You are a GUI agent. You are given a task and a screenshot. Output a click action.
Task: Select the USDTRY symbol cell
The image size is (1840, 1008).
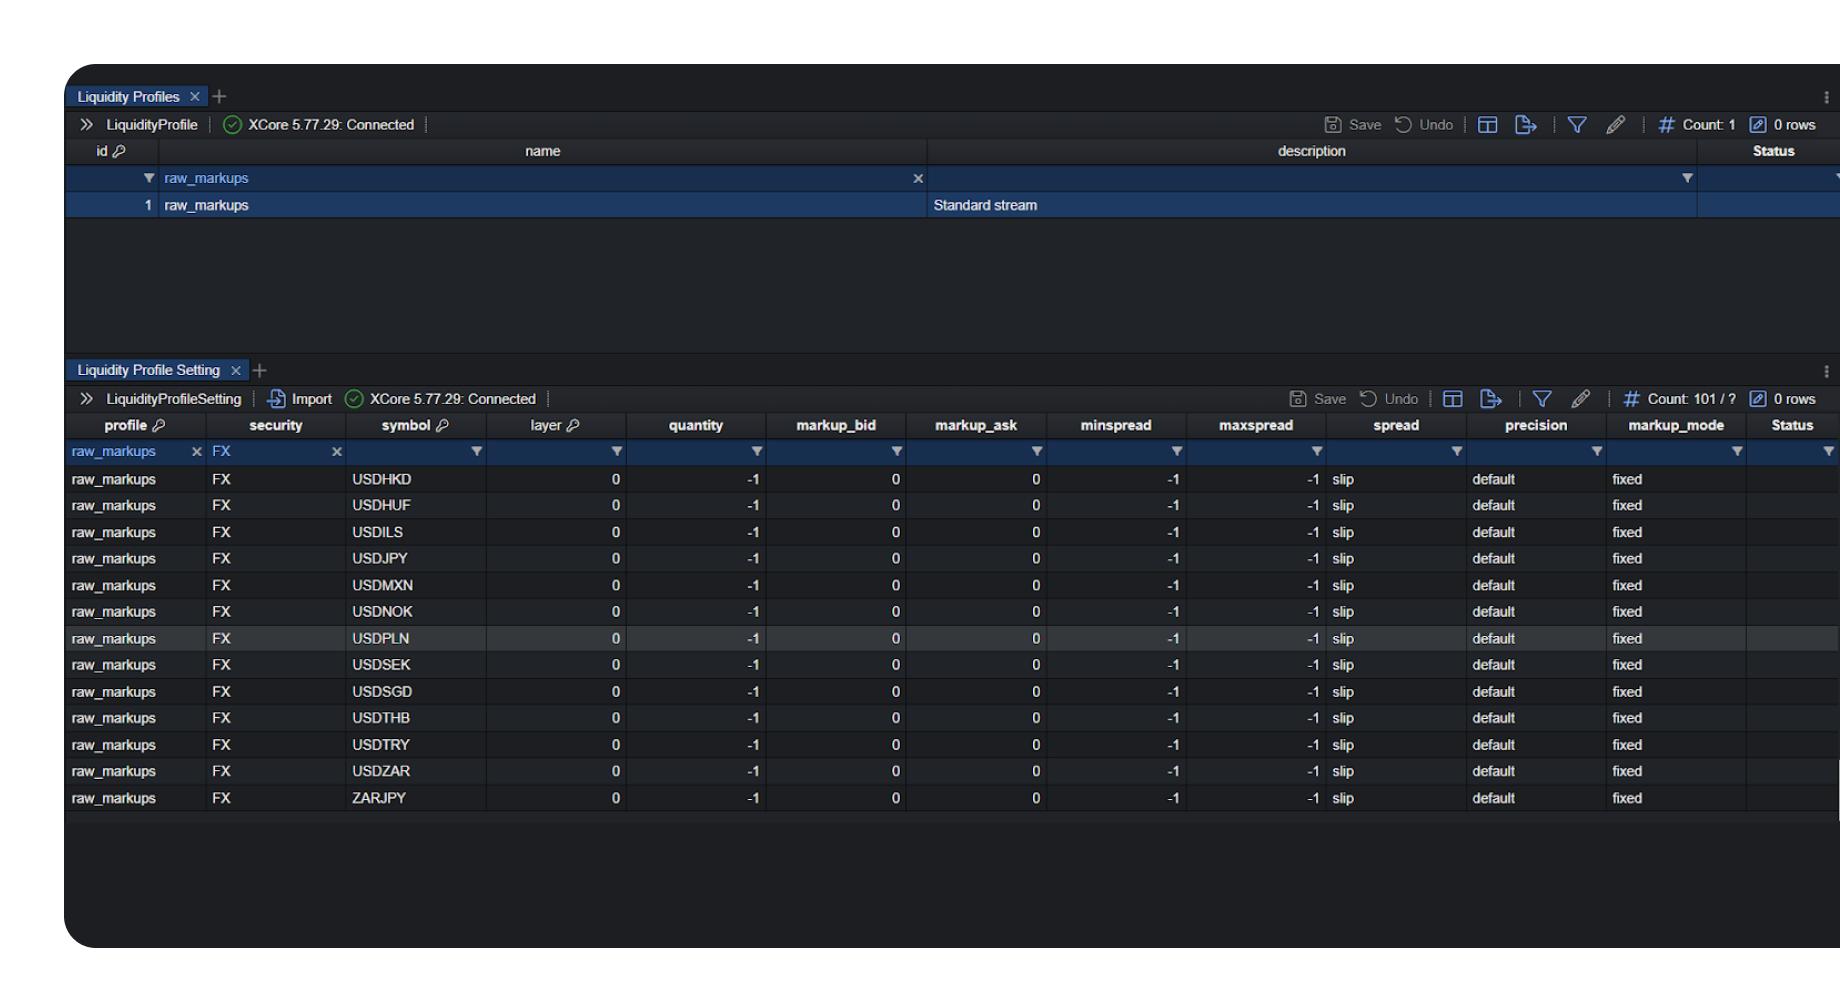pos(416,745)
